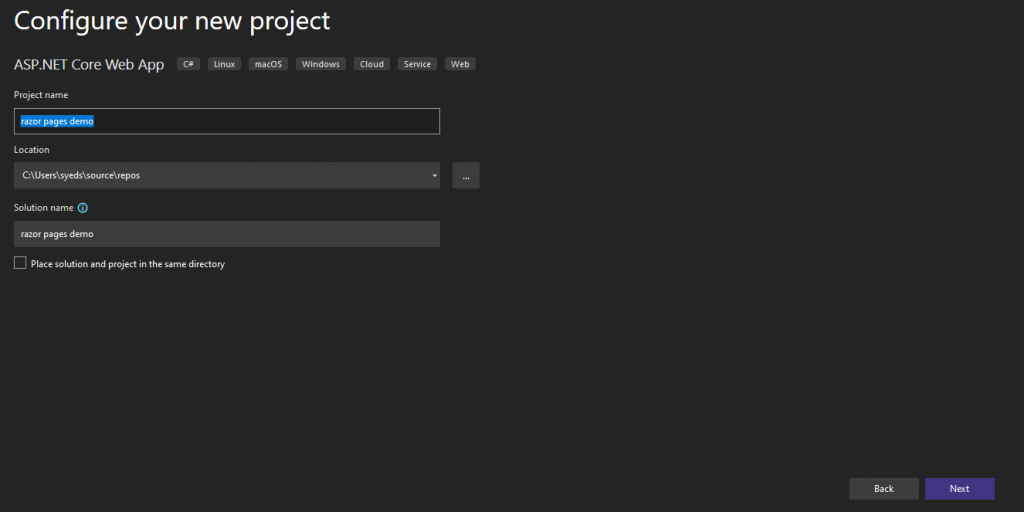Click the Location label text
The height and width of the screenshot is (512, 1024).
(x=31, y=150)
